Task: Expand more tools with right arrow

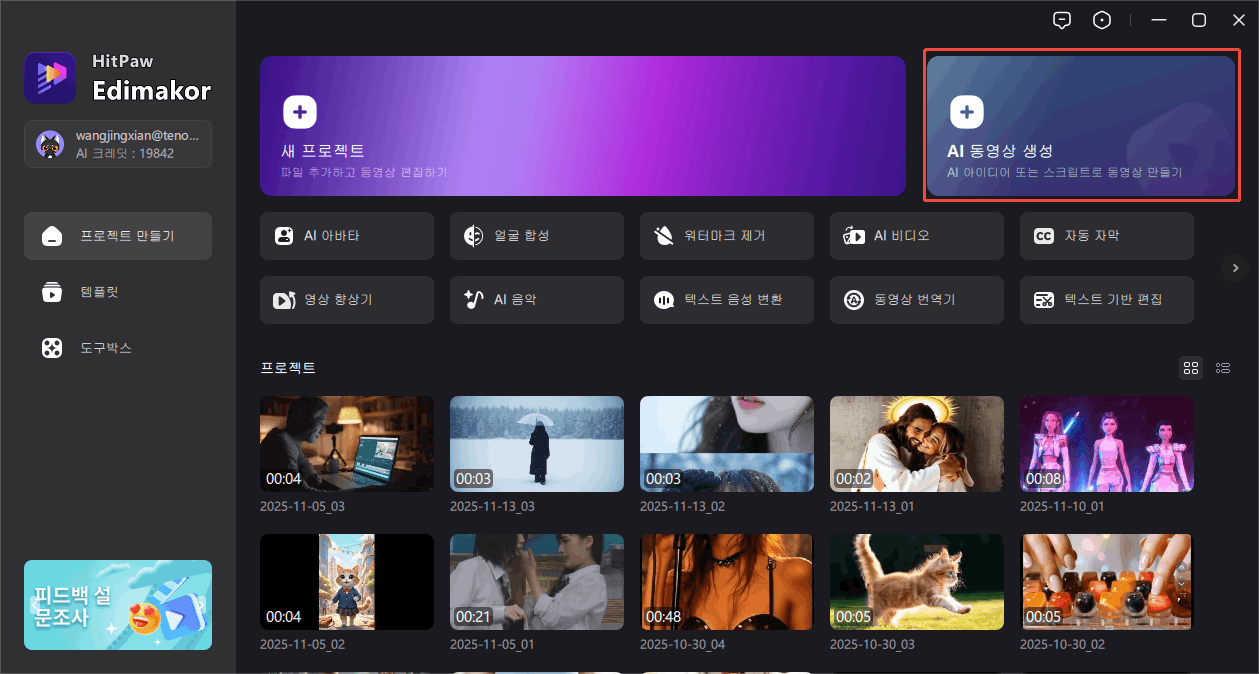Action: click(x=1235, y=267)
